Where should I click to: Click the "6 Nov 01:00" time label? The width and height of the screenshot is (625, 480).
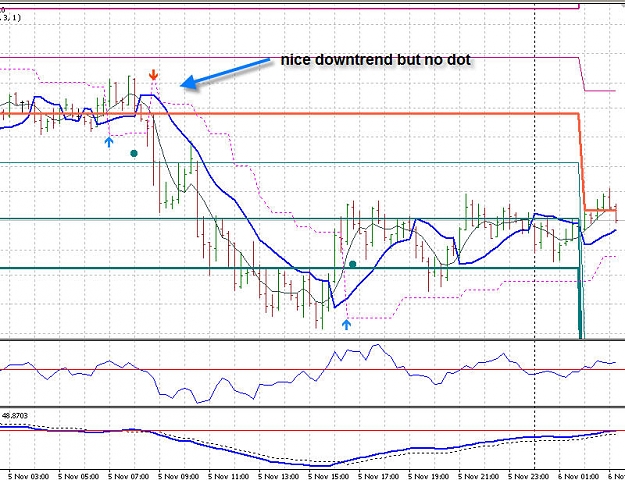[578, 476]
